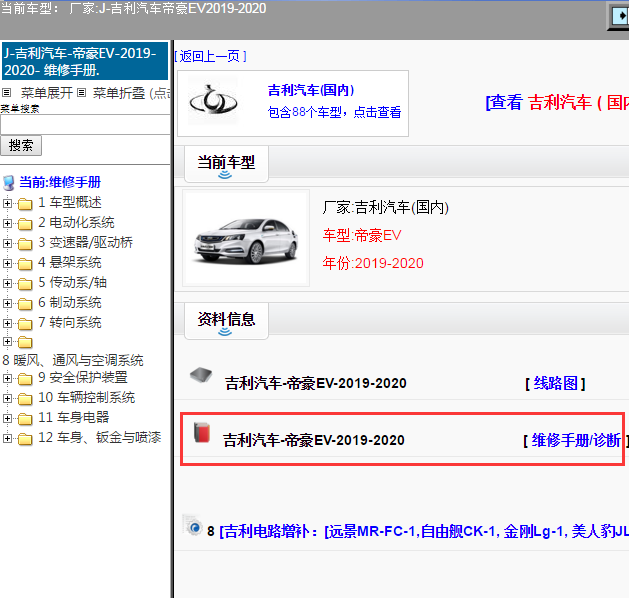The image size is (629, 598).
Task: Click the 菜单展开 expand-all icon
Action: [6, 93]
